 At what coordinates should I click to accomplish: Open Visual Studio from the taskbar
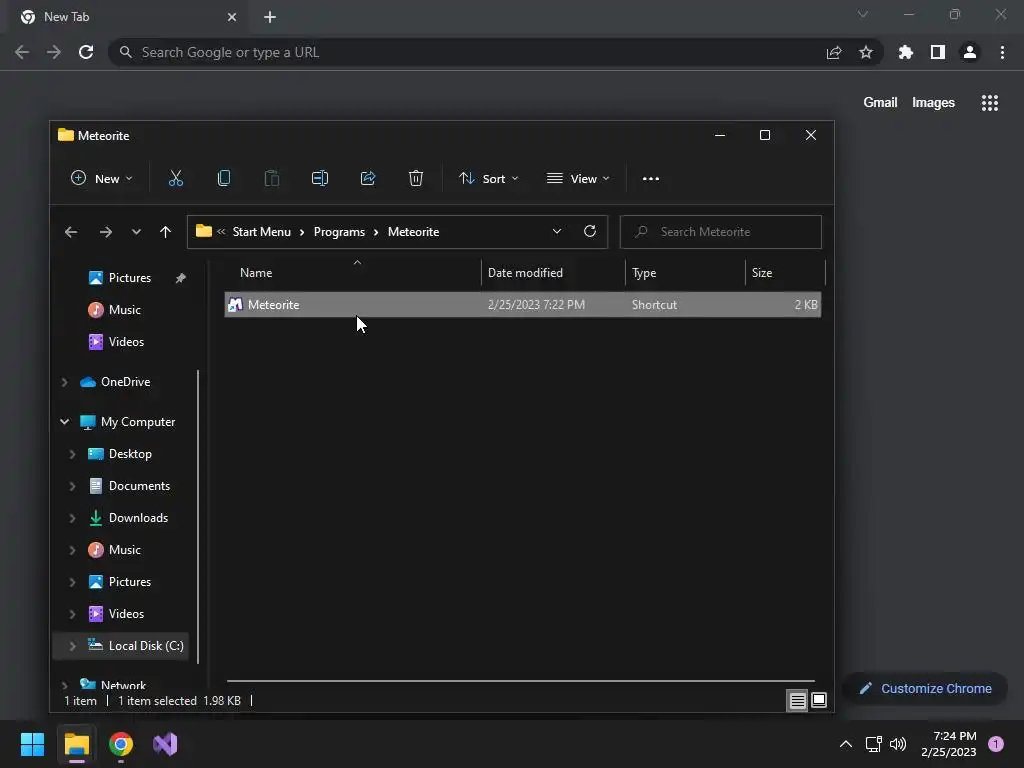coord(165,744)
